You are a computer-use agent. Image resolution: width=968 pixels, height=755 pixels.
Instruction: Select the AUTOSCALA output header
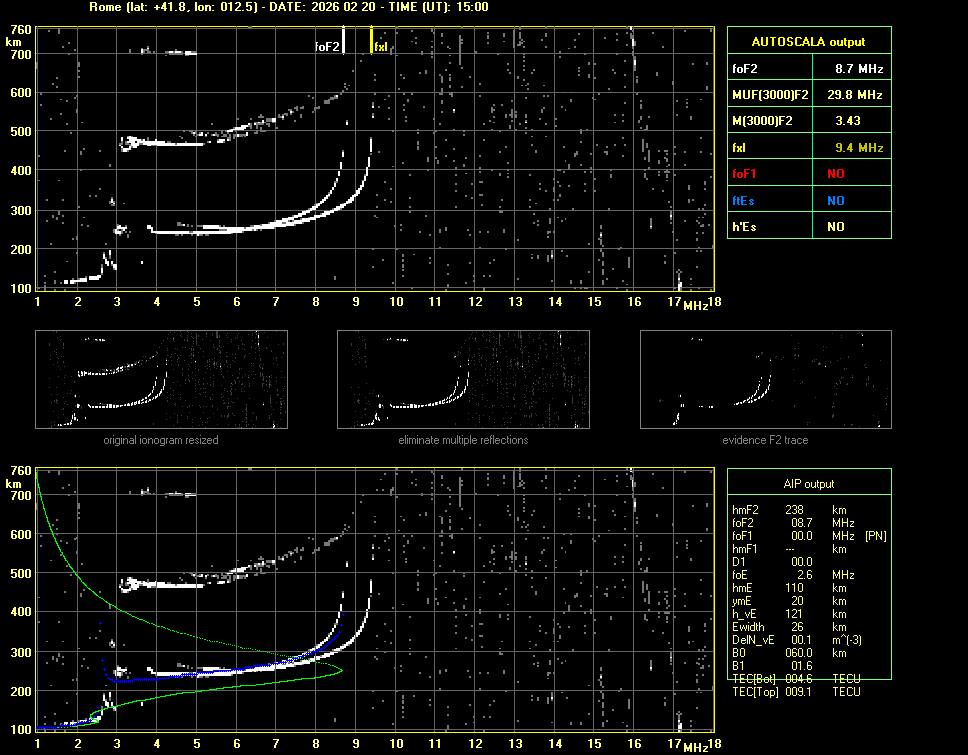click(808, 42)
